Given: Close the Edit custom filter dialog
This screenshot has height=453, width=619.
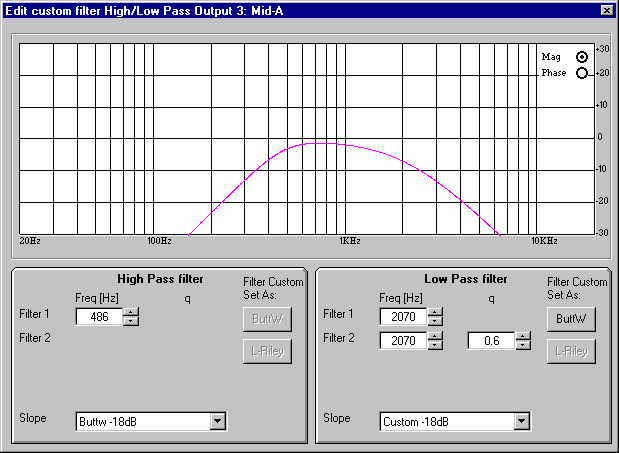Looking at the screenshot, I should [607, 11].
